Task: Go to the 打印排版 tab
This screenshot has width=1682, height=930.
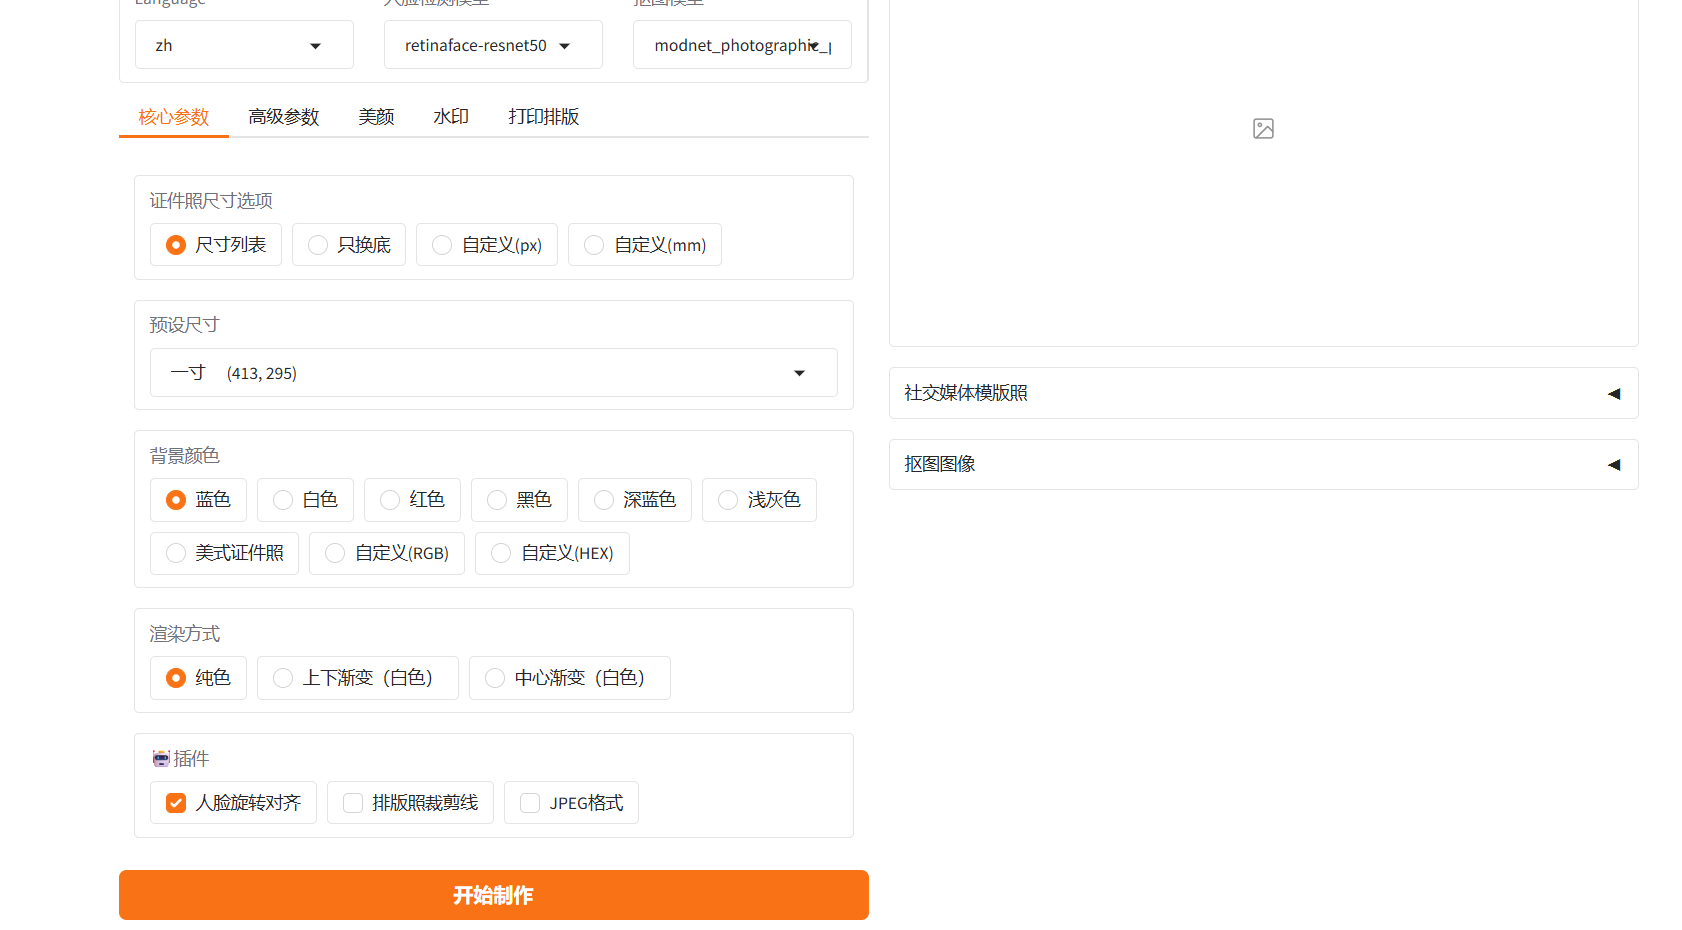Action: [x=543, y=117]
